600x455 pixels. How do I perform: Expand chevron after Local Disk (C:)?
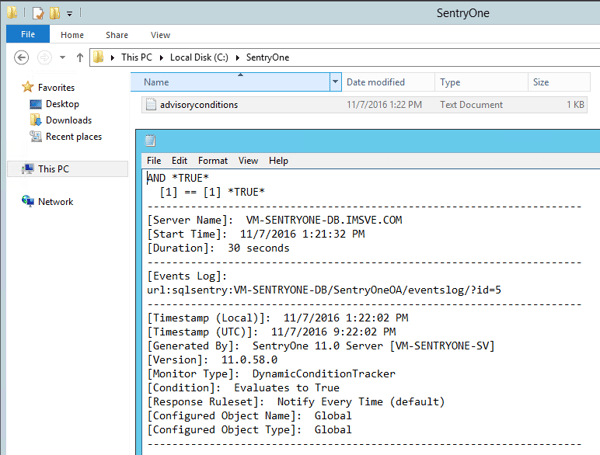238,58
